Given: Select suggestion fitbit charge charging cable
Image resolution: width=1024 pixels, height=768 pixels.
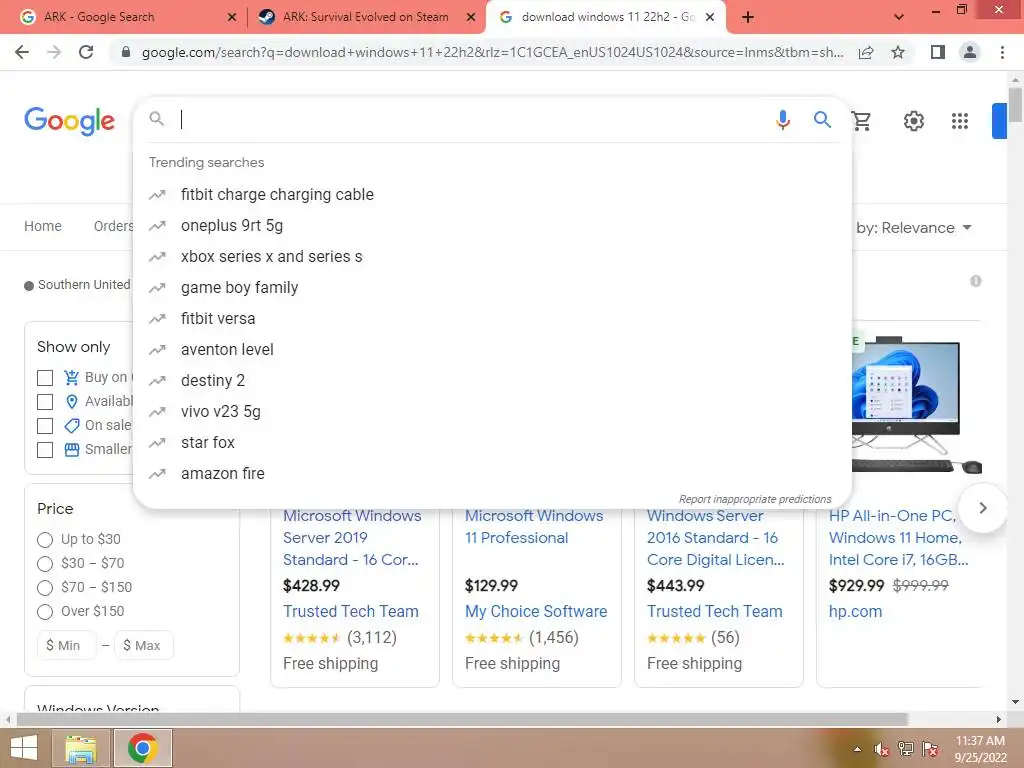Looking at the screenshot, I should point(492,195).
